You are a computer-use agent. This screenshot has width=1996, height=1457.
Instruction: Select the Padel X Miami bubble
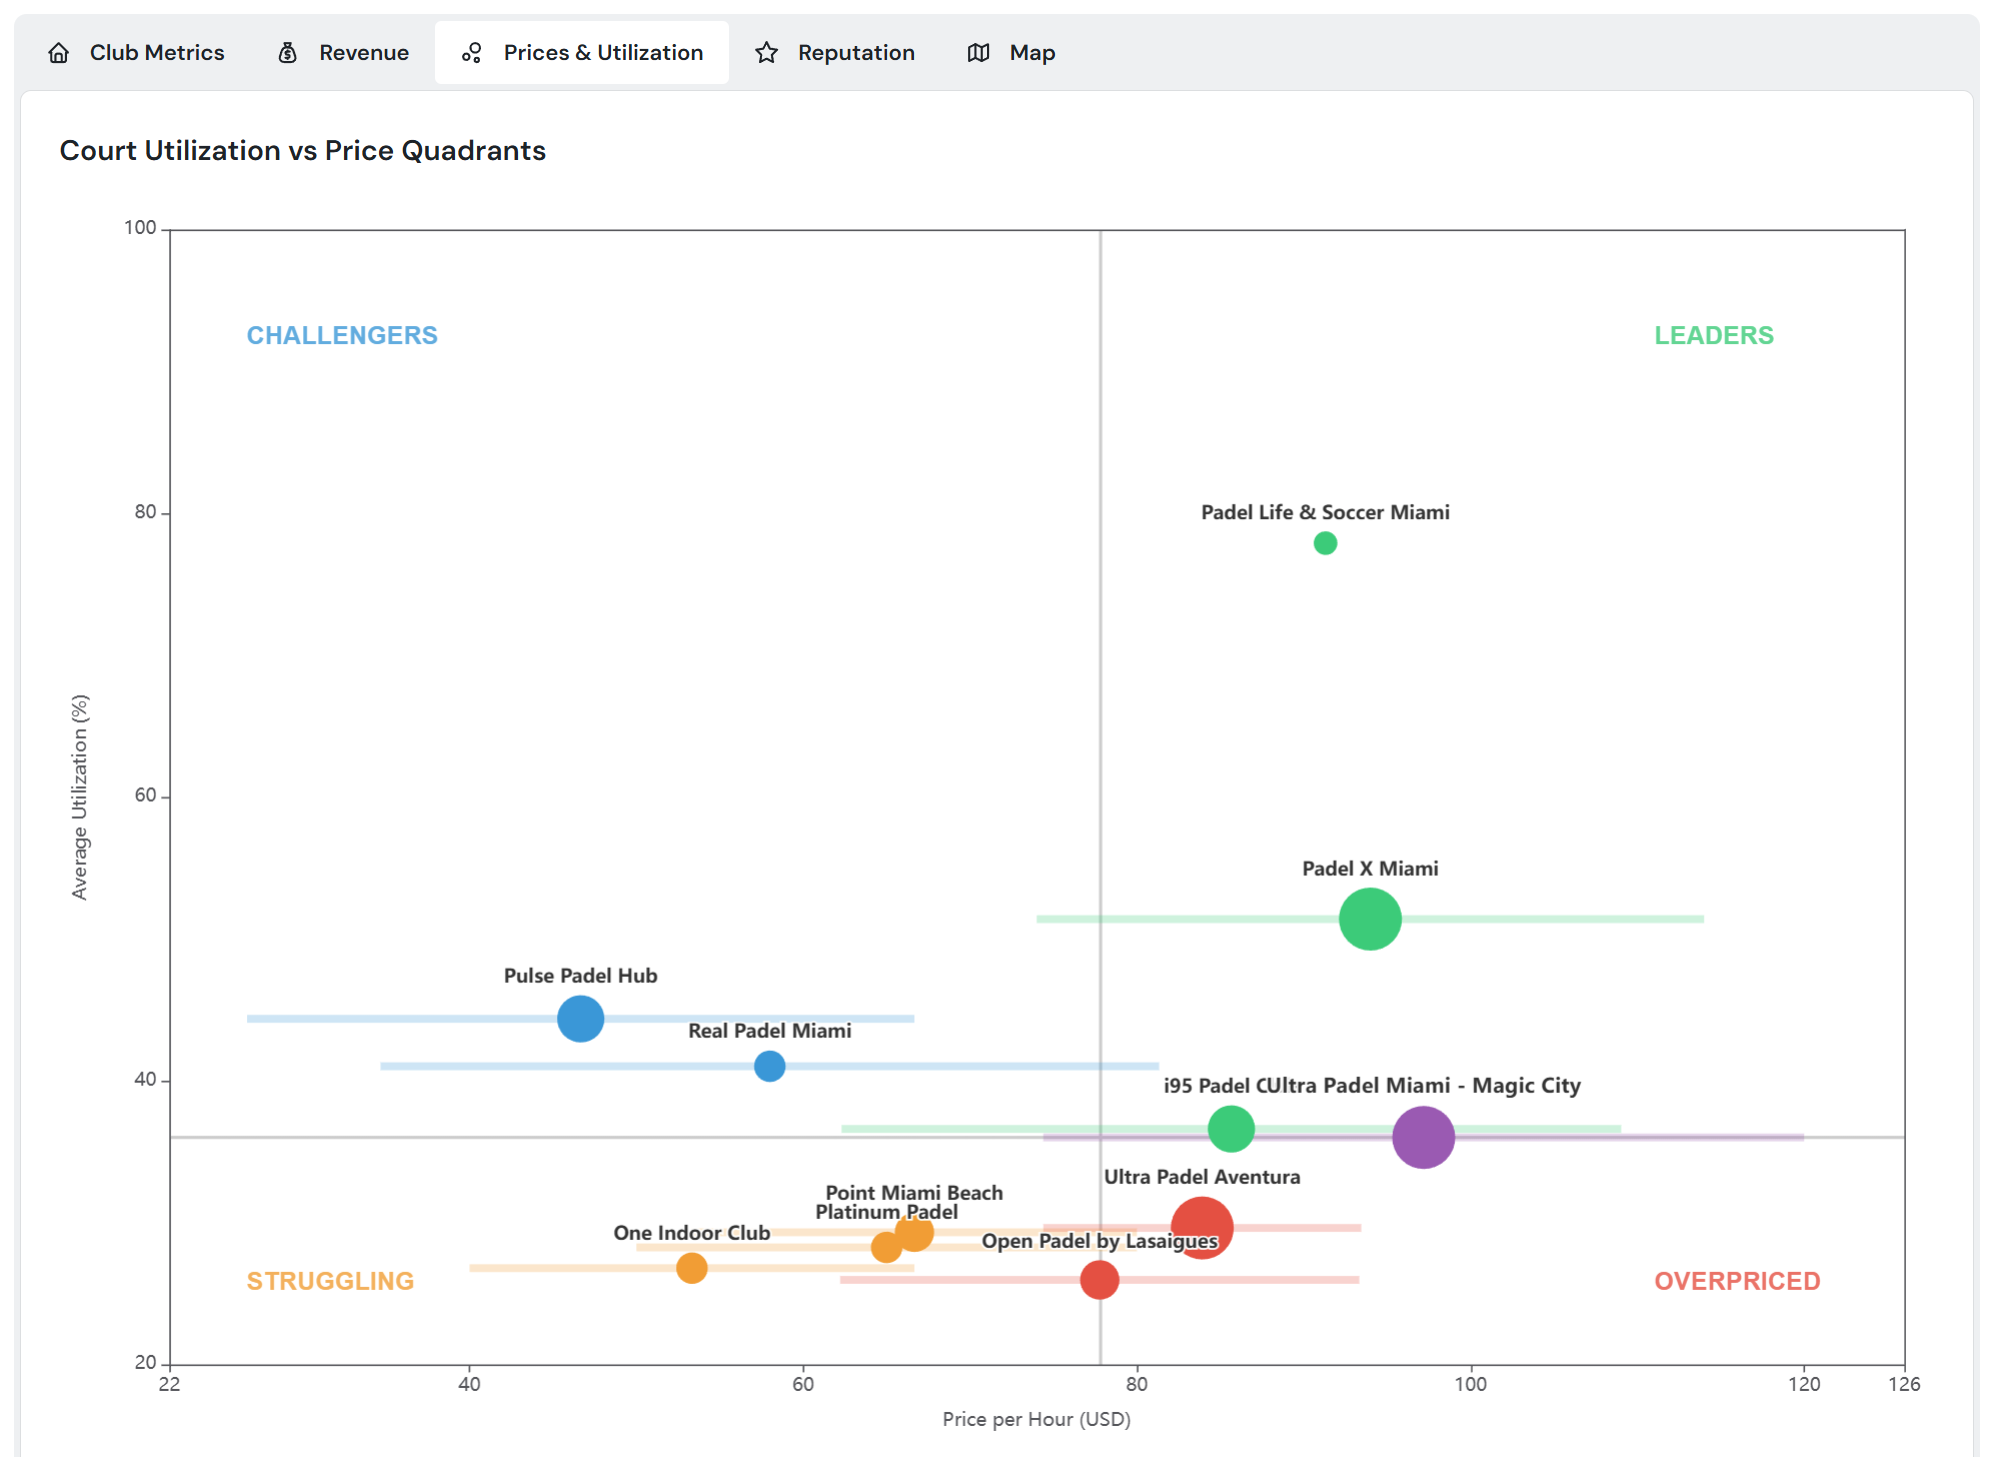(x=1372, y=919)
